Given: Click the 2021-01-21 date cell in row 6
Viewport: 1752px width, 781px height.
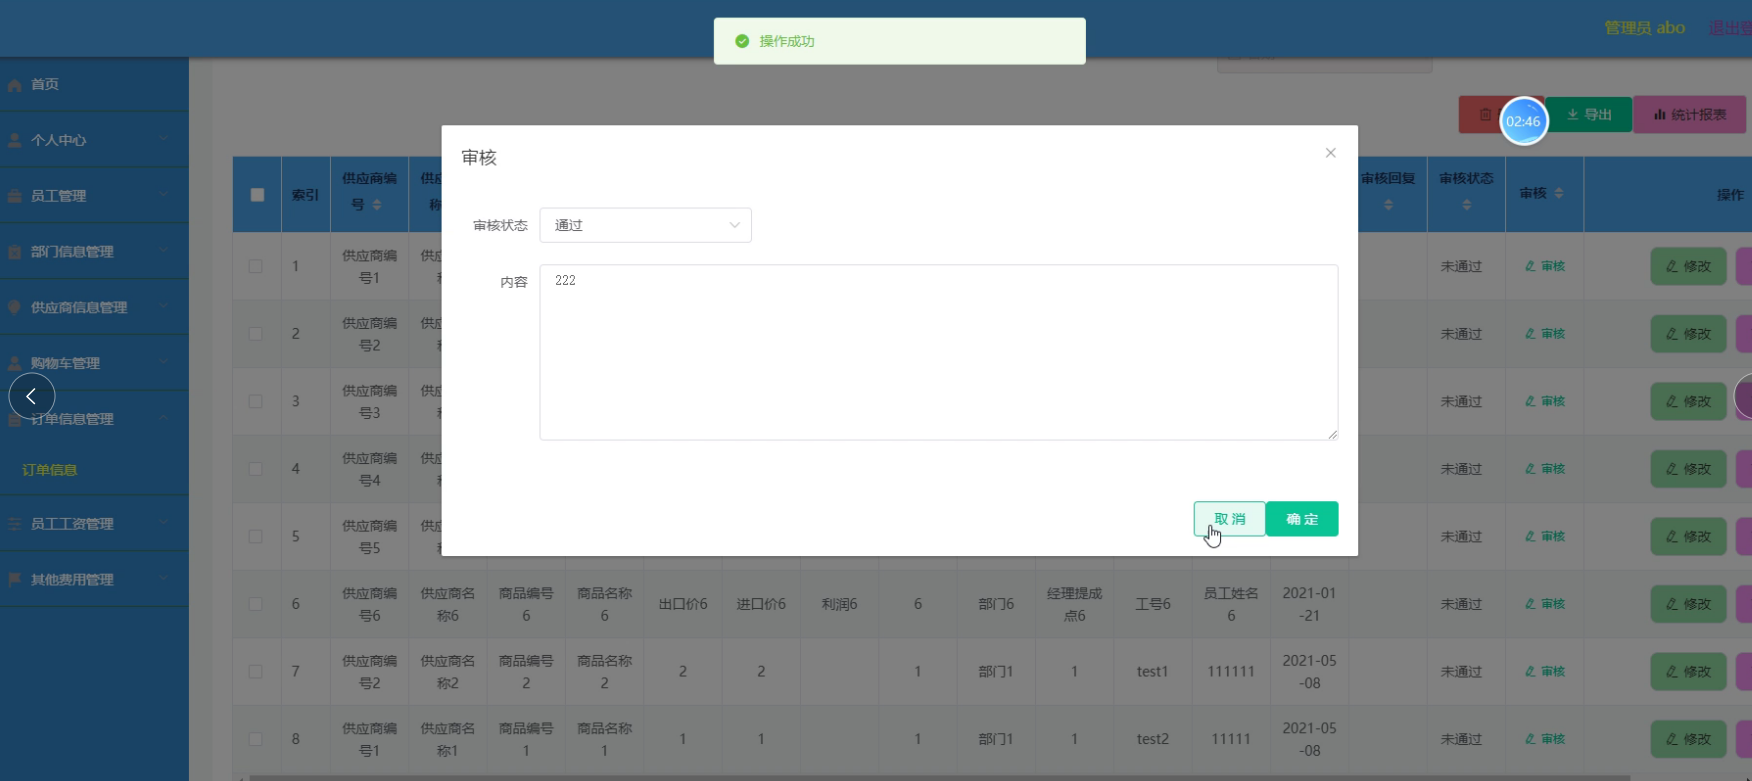Looking at the screenshot, I should (1309, 604).
